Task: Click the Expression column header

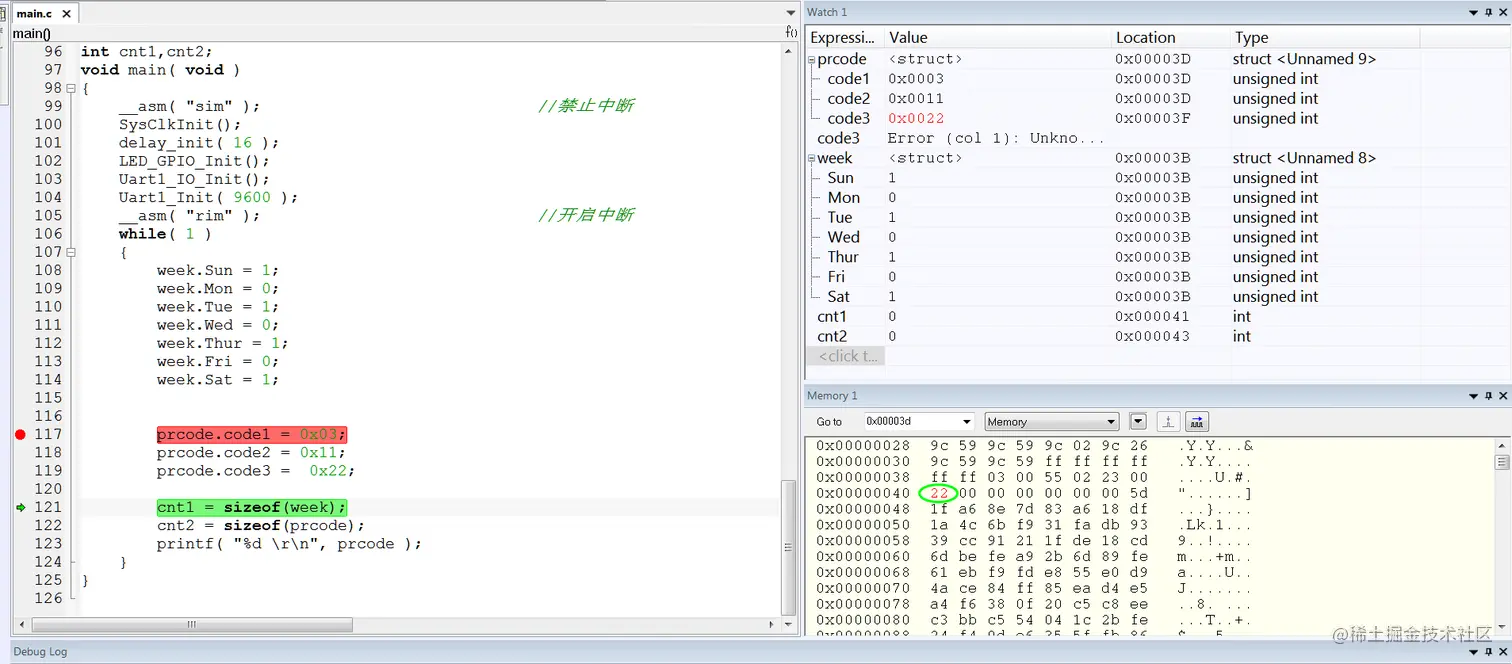Action: click(x=843, y=38)
